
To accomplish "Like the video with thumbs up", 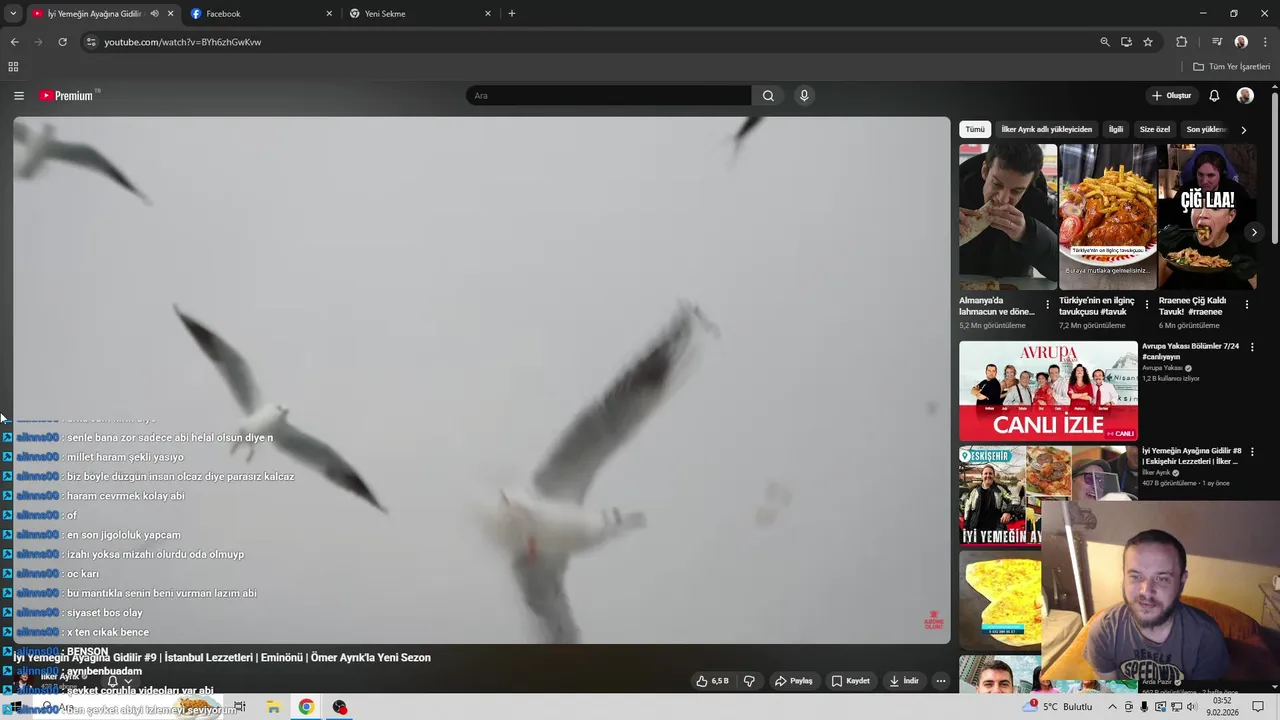I will (x=712, y=681).
